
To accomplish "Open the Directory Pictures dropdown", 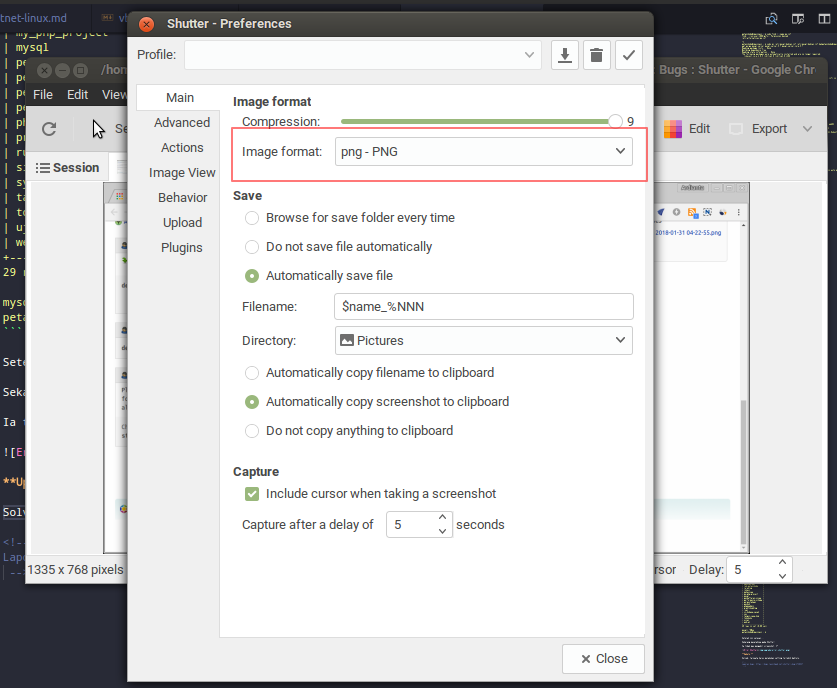I will tap(483, 341).
